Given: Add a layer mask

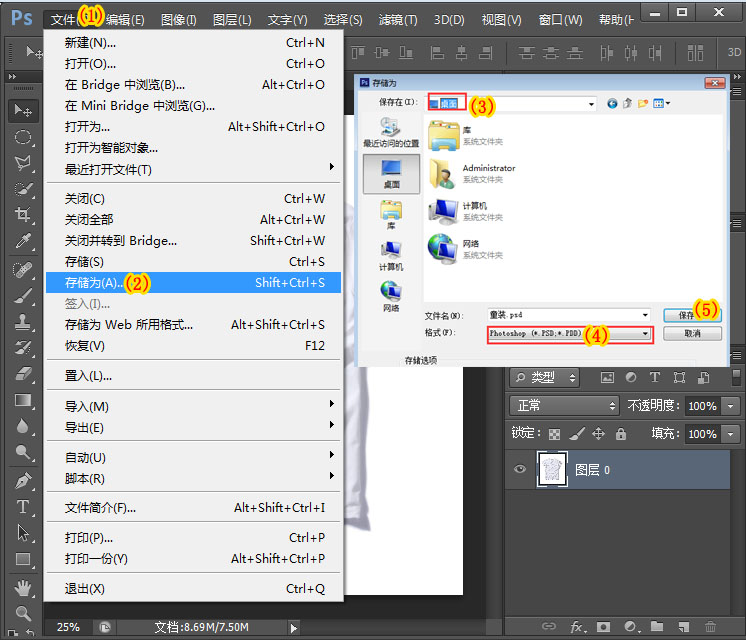Looking at the screenshot, I should click(x=603, y=627).
